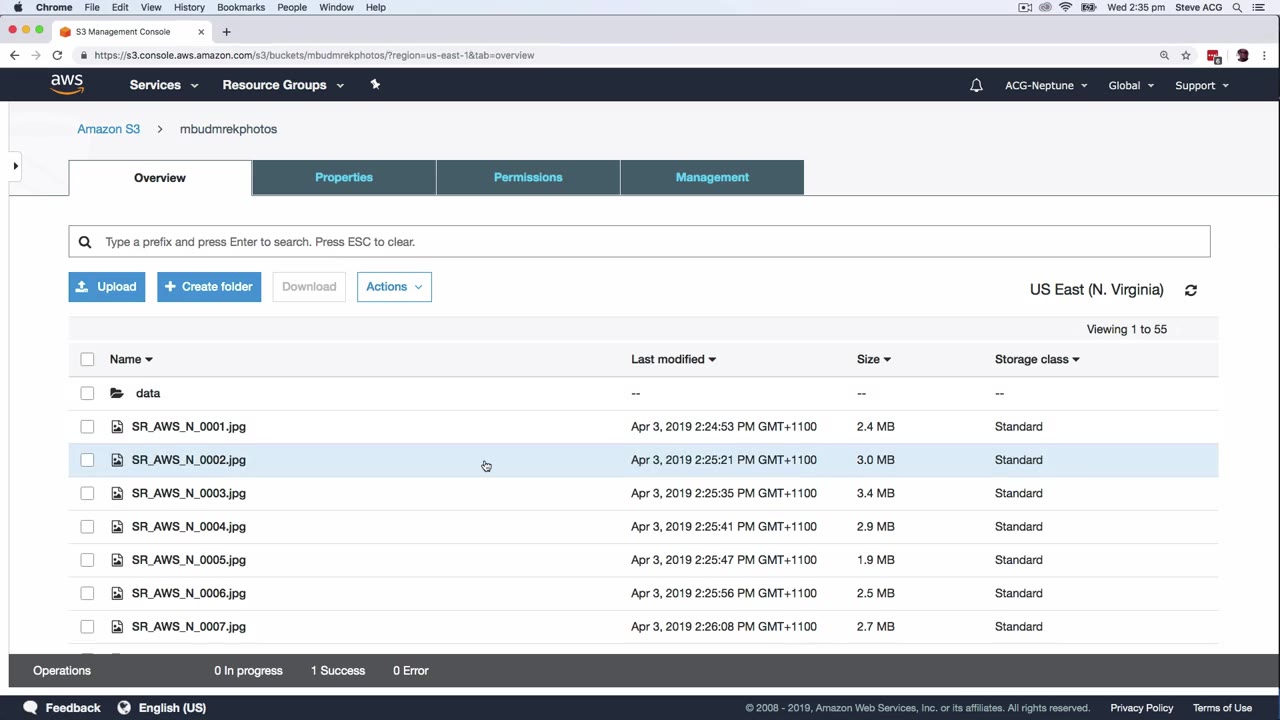
Task: Click the image file icon for SR_AWS_N_0001.jpg
Action: [x=117, y=427]
